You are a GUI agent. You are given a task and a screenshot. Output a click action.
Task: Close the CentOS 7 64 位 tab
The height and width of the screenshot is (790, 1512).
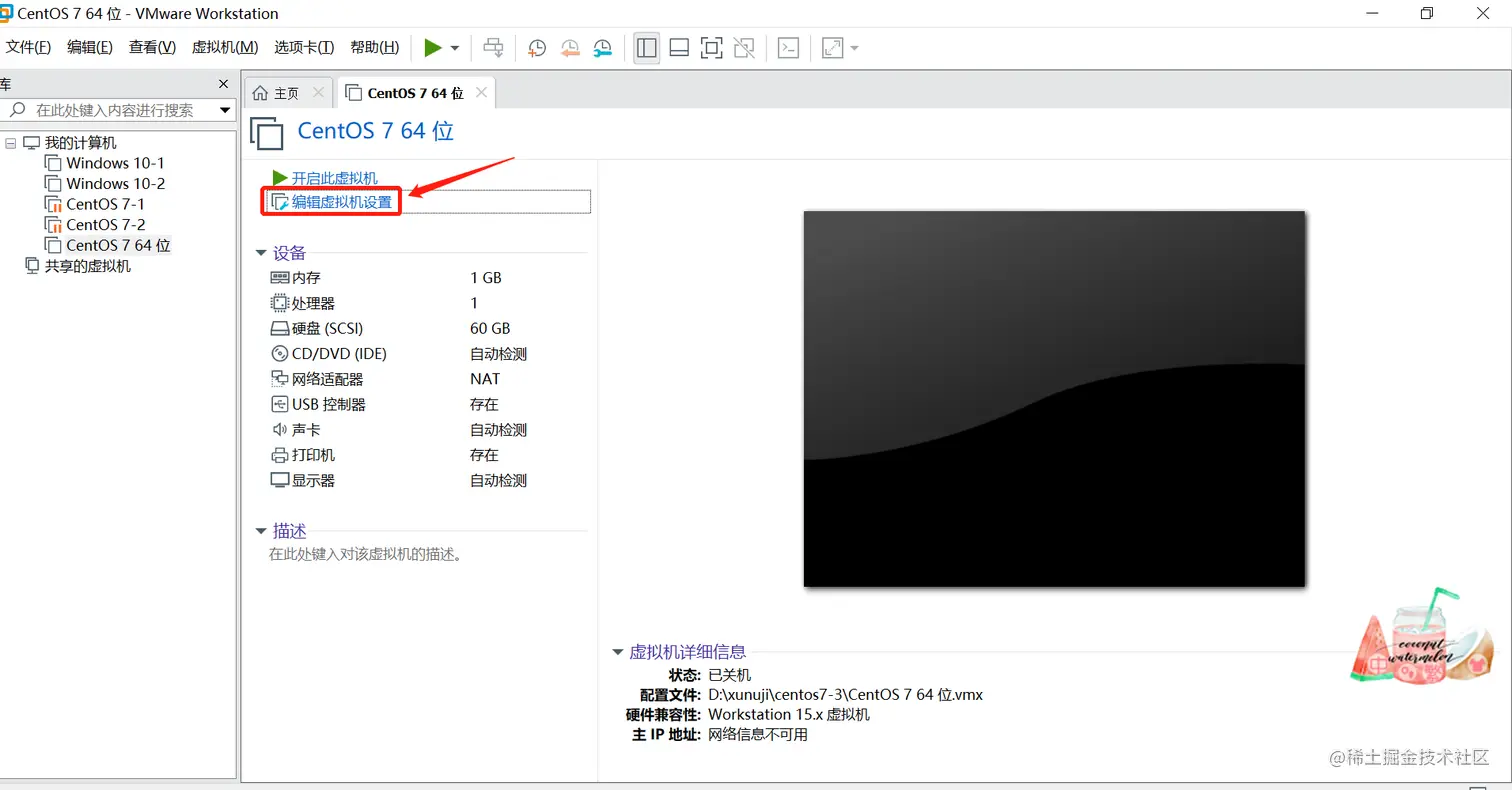click(481, 92)
